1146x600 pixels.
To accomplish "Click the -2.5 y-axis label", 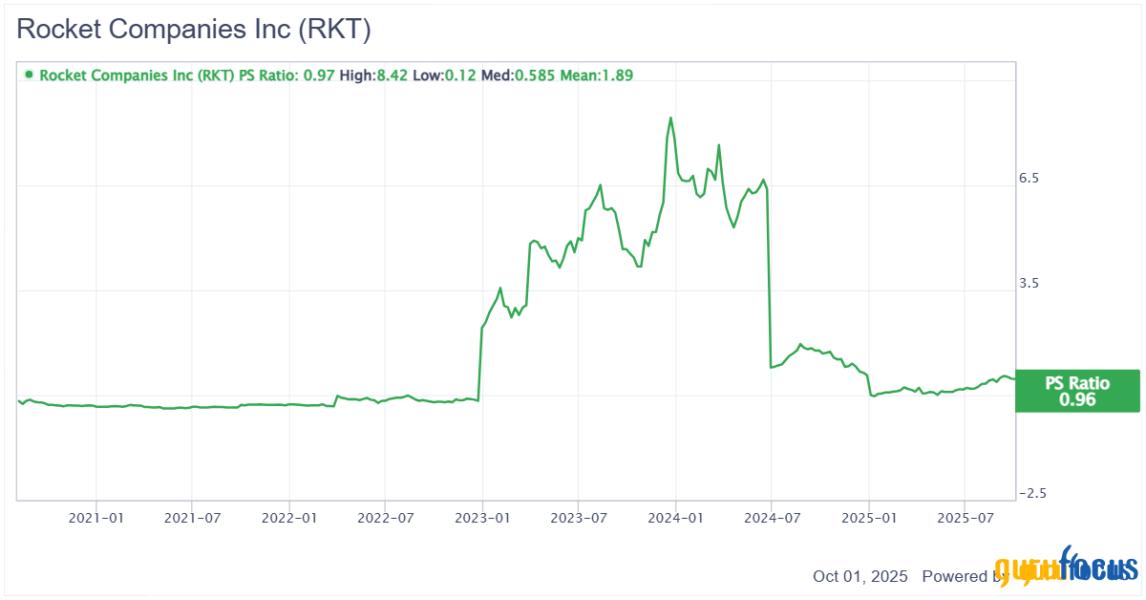I will [1032, 493].
